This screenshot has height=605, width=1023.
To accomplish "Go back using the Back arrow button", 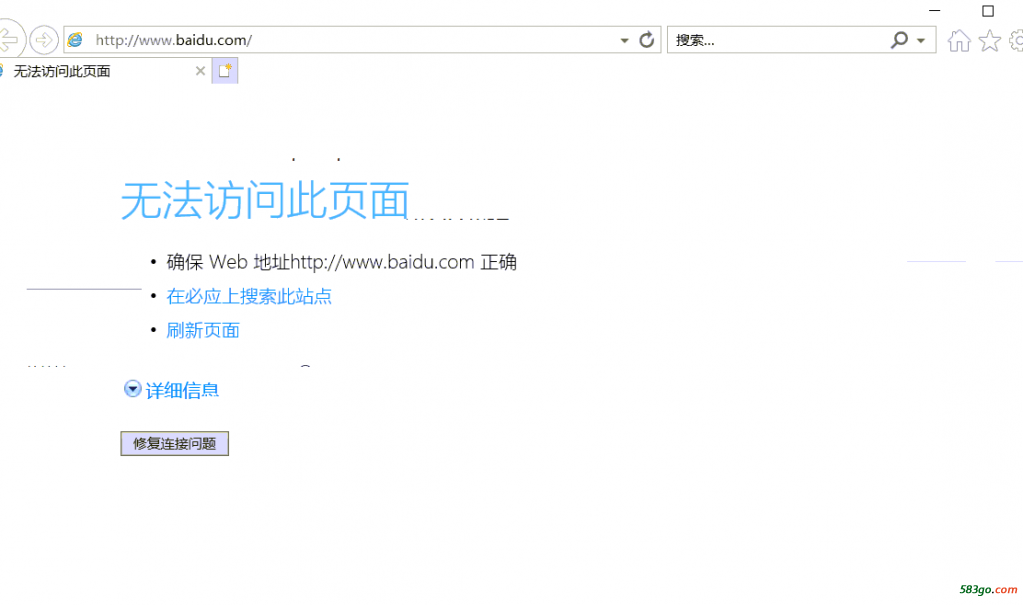I will [8, 39].
